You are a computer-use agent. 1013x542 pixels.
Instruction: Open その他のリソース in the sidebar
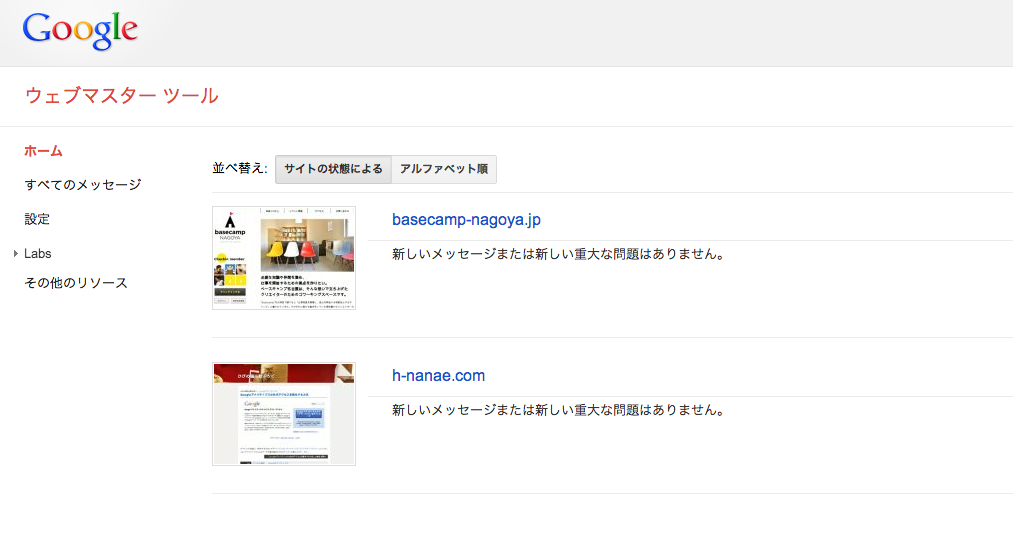(x=76, y=283)
